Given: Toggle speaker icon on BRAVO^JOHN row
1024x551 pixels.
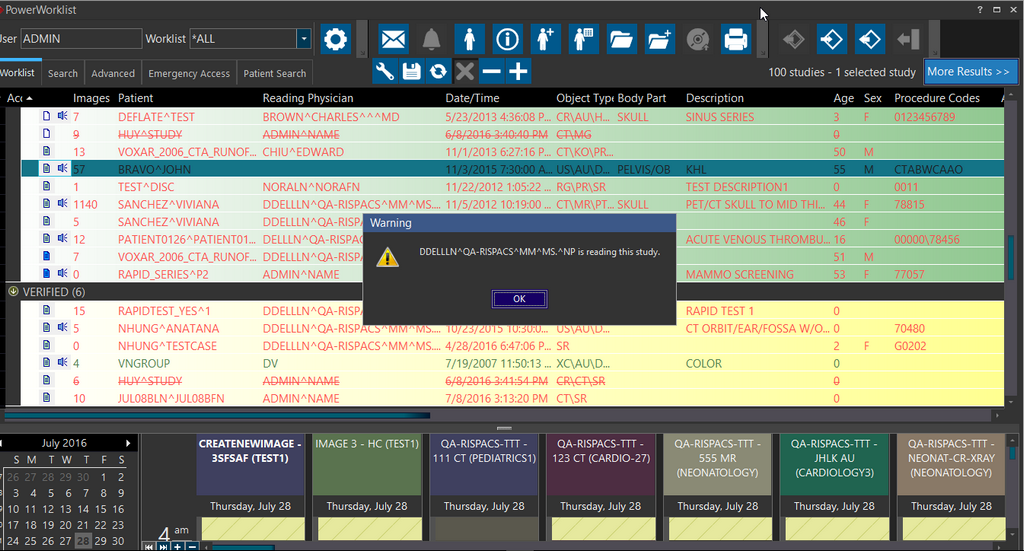Looking at the screenshot, I should tap(62, 169).
